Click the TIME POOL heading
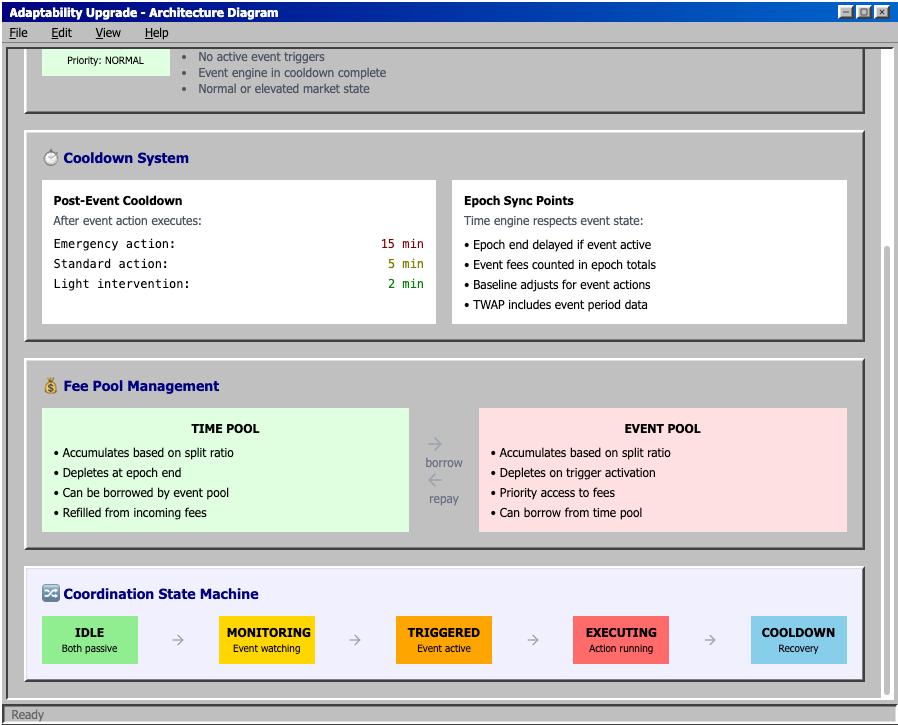Screen dimensions: 898x725 [x=225, y=428]
